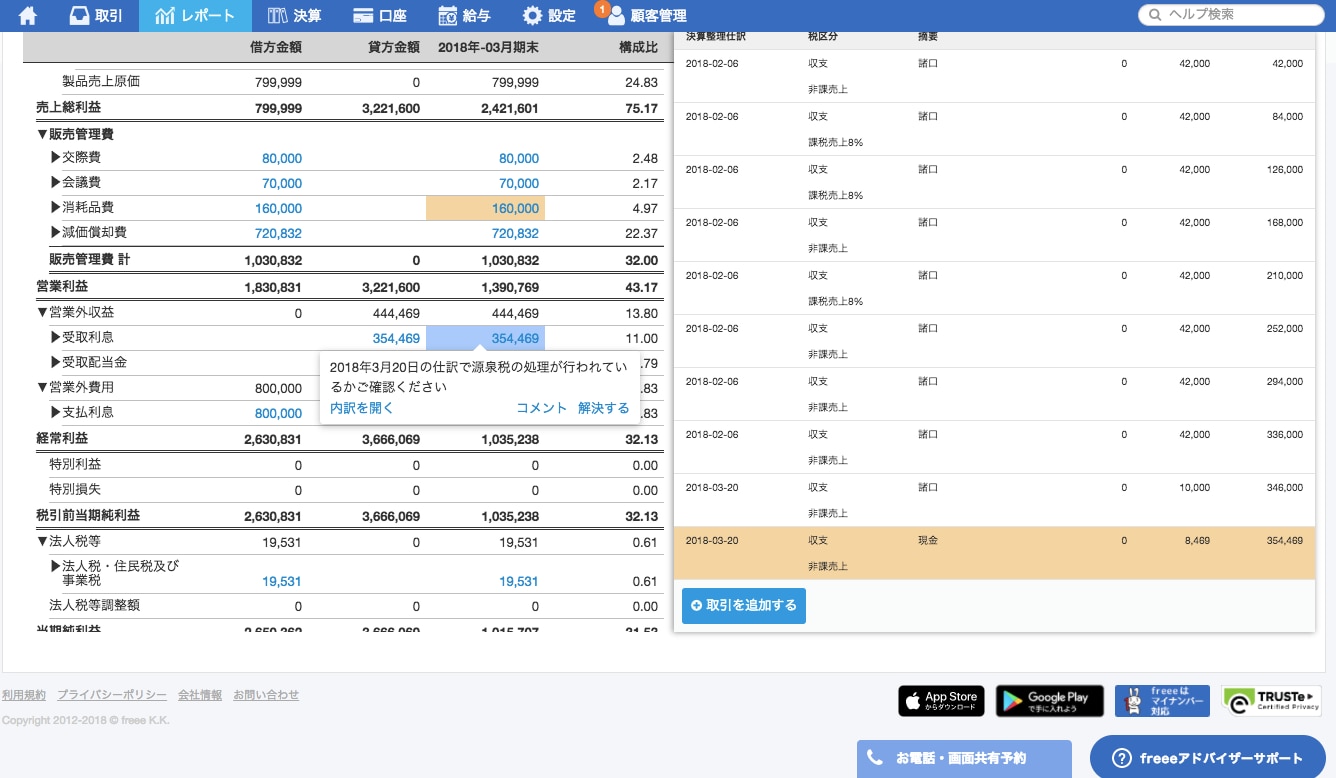Screen dimensions: 1336x778
Task: Open お問い合わせ footer link
Action: [266, 695]
